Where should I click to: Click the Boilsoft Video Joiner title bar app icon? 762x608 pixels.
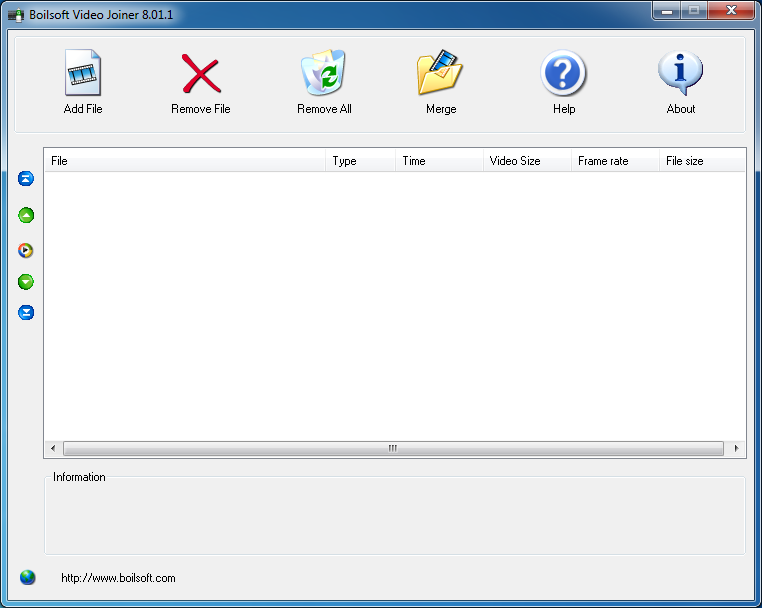click(x=16, y=15)
